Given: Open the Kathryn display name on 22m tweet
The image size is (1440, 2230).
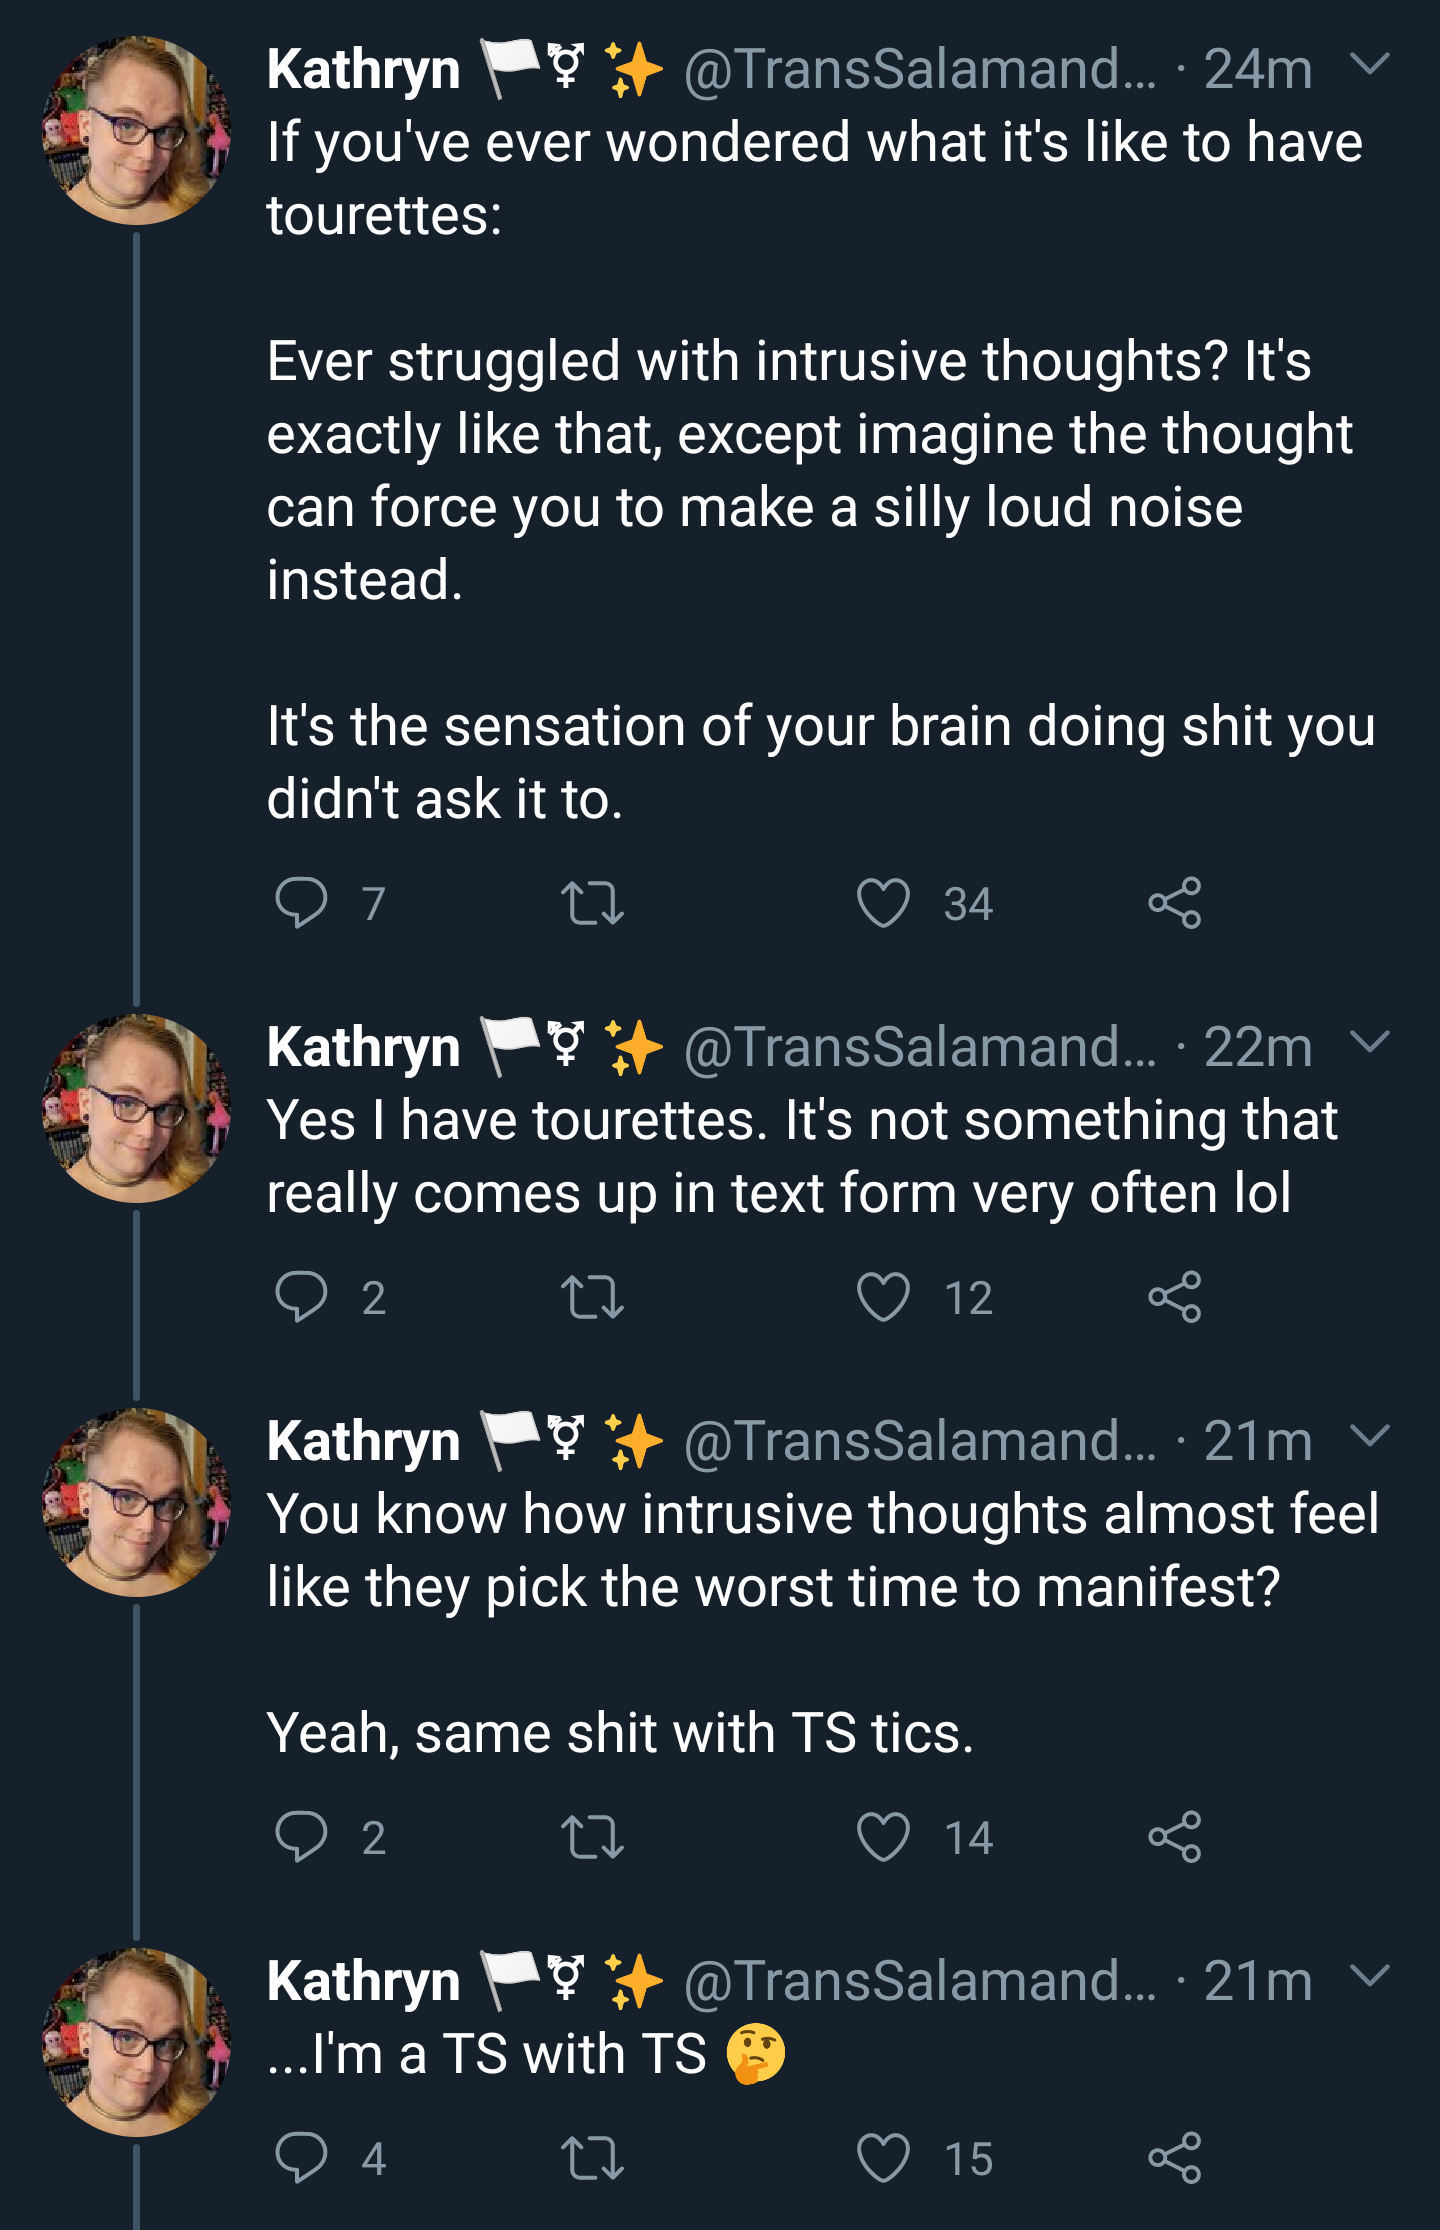Looking at the screenshot, I should [364, 1048].
